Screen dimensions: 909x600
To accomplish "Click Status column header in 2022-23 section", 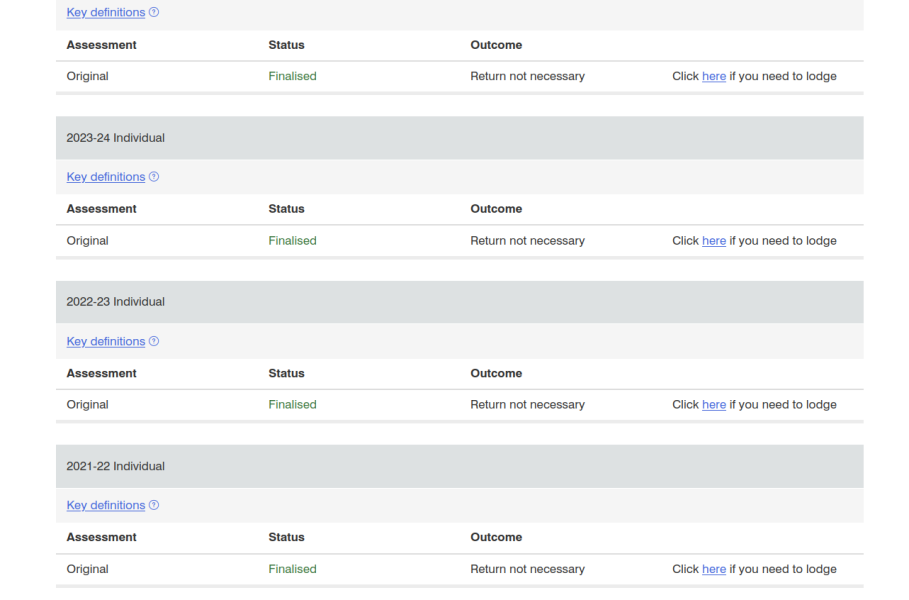I will (286, 373).
